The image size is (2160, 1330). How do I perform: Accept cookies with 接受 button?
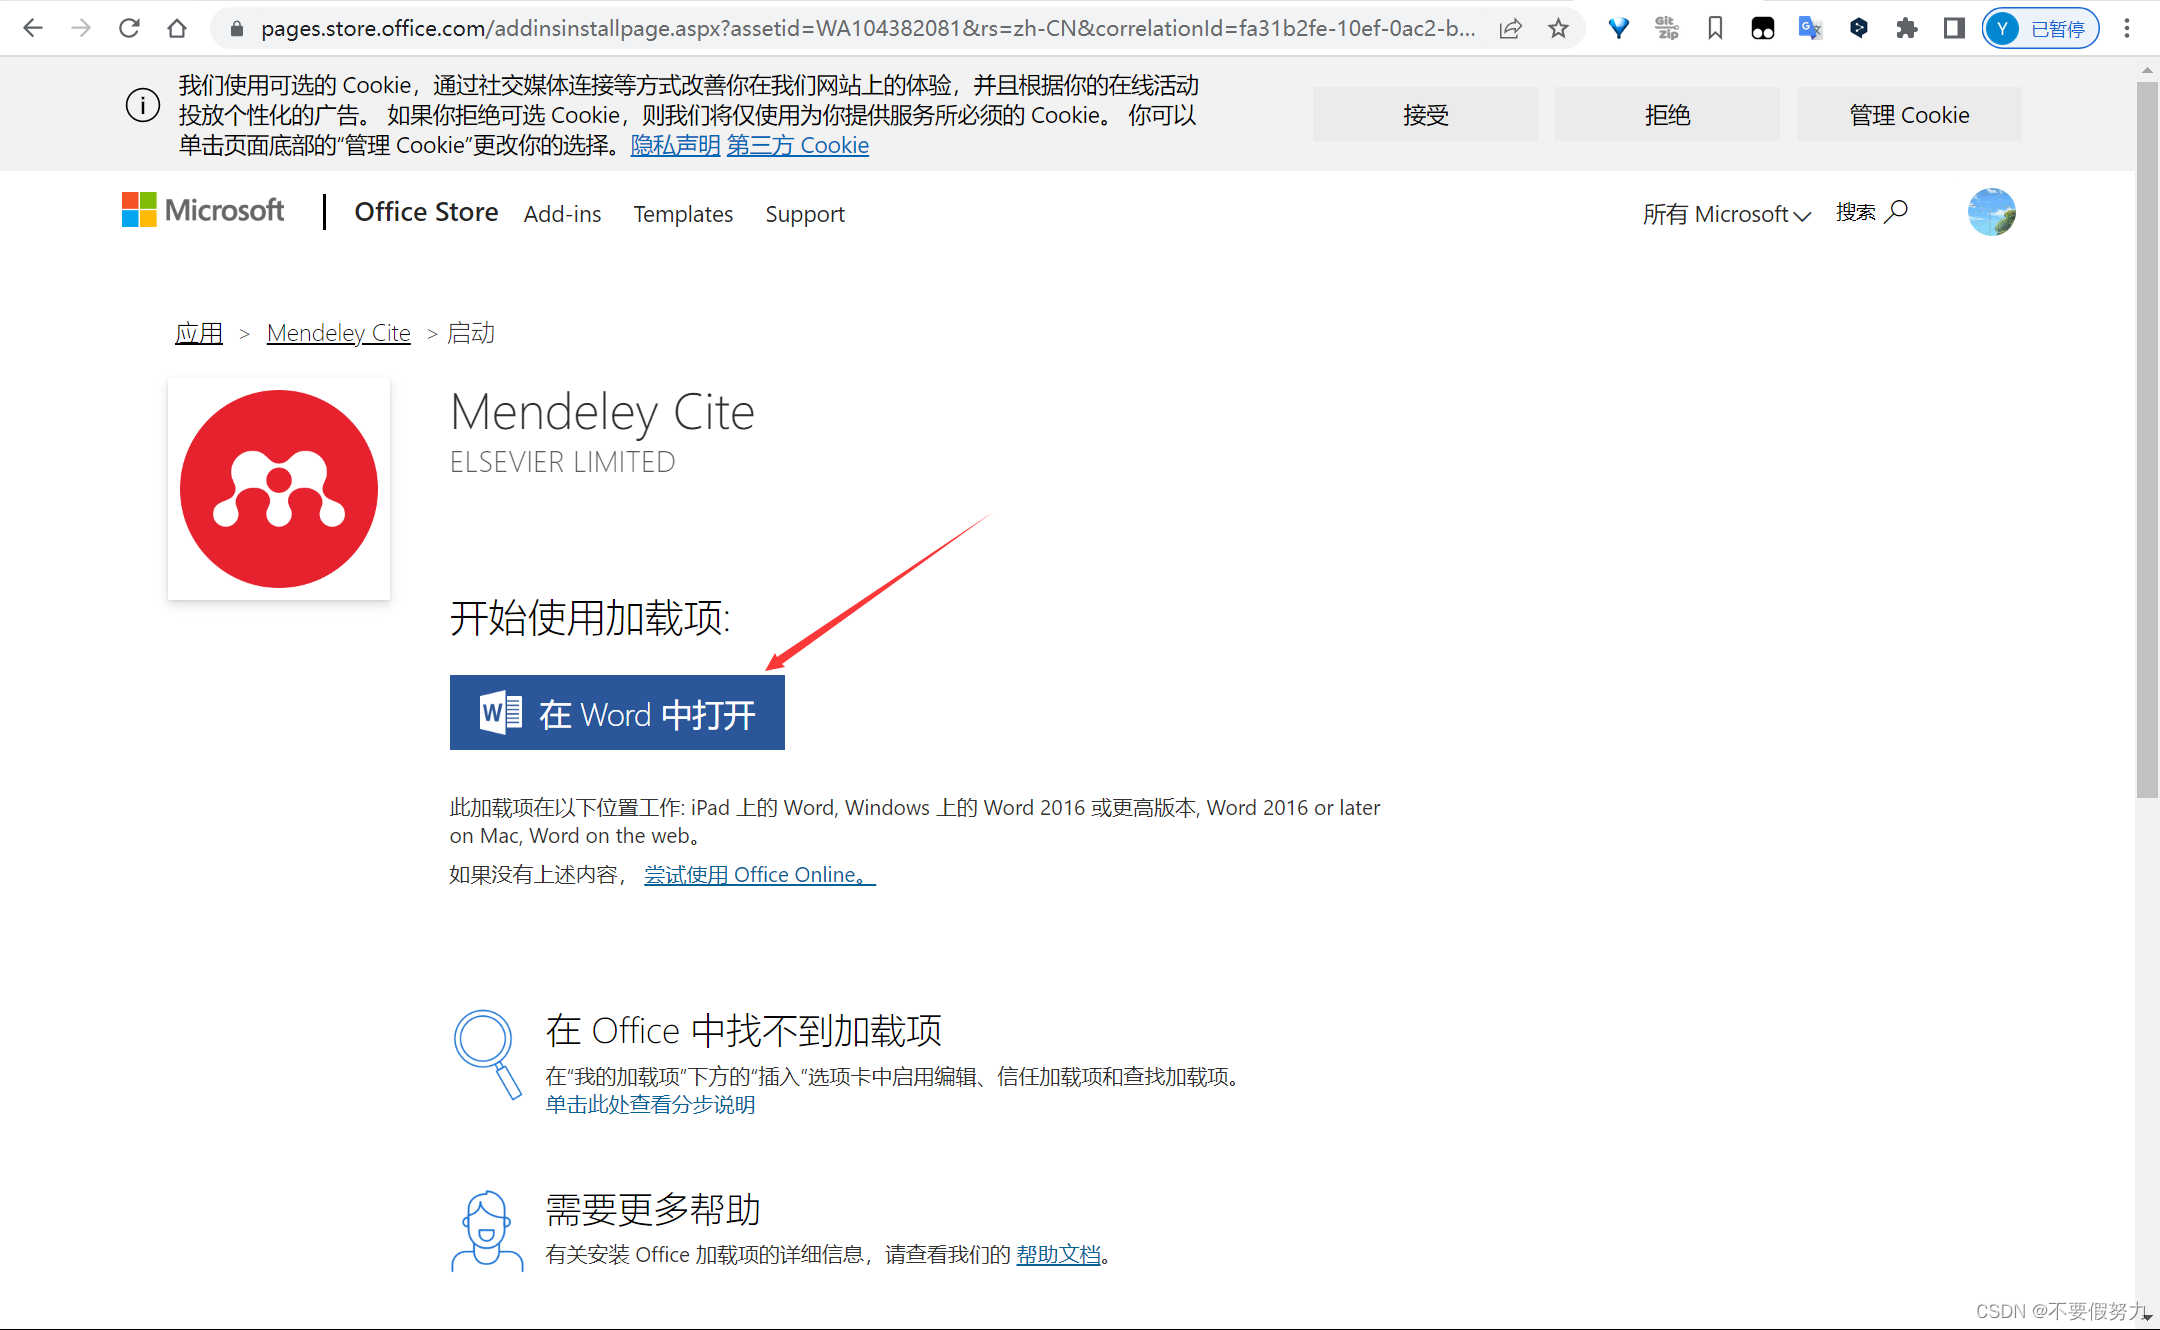(1425, 115)
